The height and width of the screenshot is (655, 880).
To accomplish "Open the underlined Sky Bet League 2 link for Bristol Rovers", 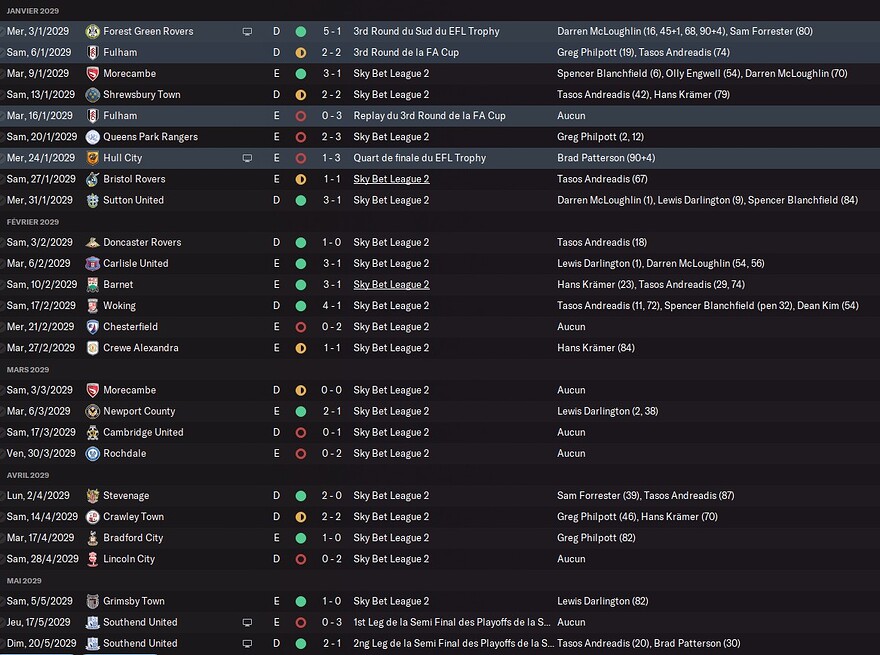I will [x=391, y=179].
